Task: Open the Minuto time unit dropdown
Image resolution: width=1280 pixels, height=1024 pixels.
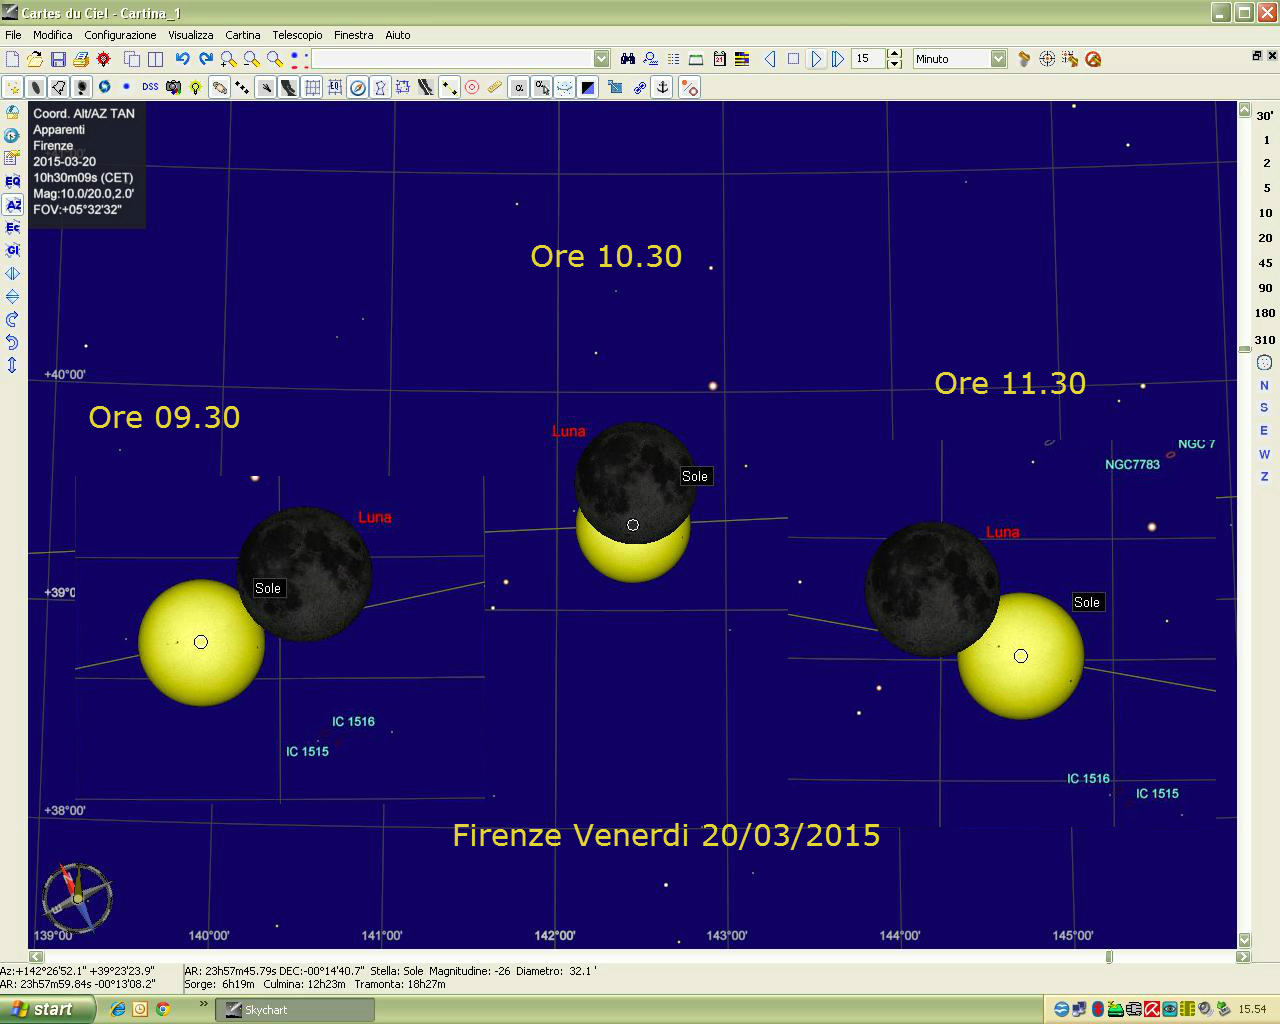Action: 998,59
